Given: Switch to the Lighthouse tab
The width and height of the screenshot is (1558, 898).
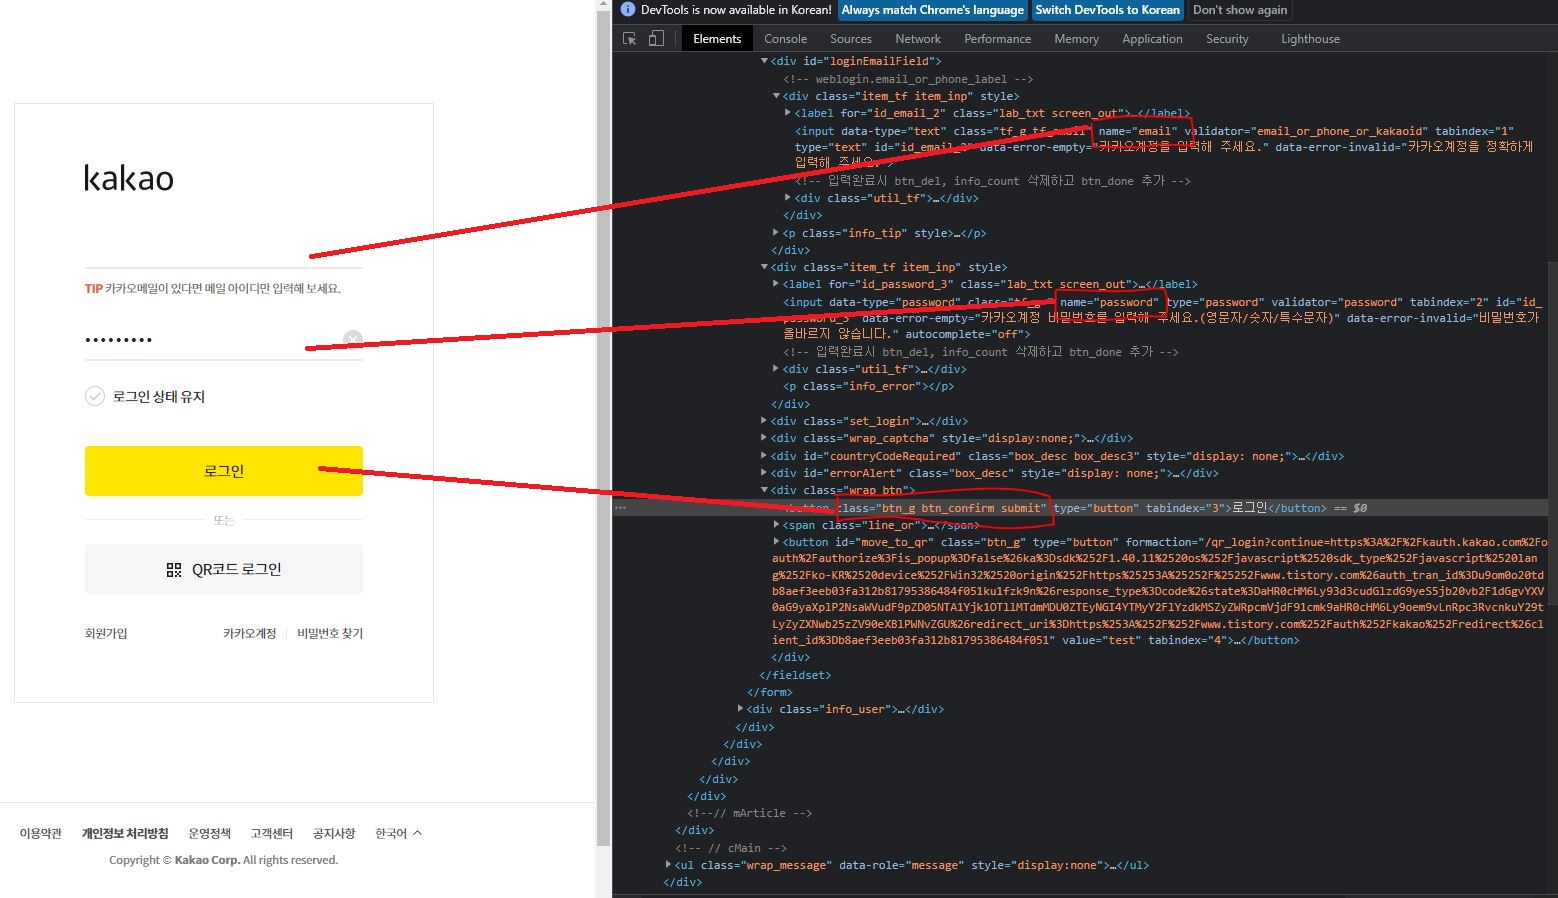Looking at the screenshot, I should 1310,39.
